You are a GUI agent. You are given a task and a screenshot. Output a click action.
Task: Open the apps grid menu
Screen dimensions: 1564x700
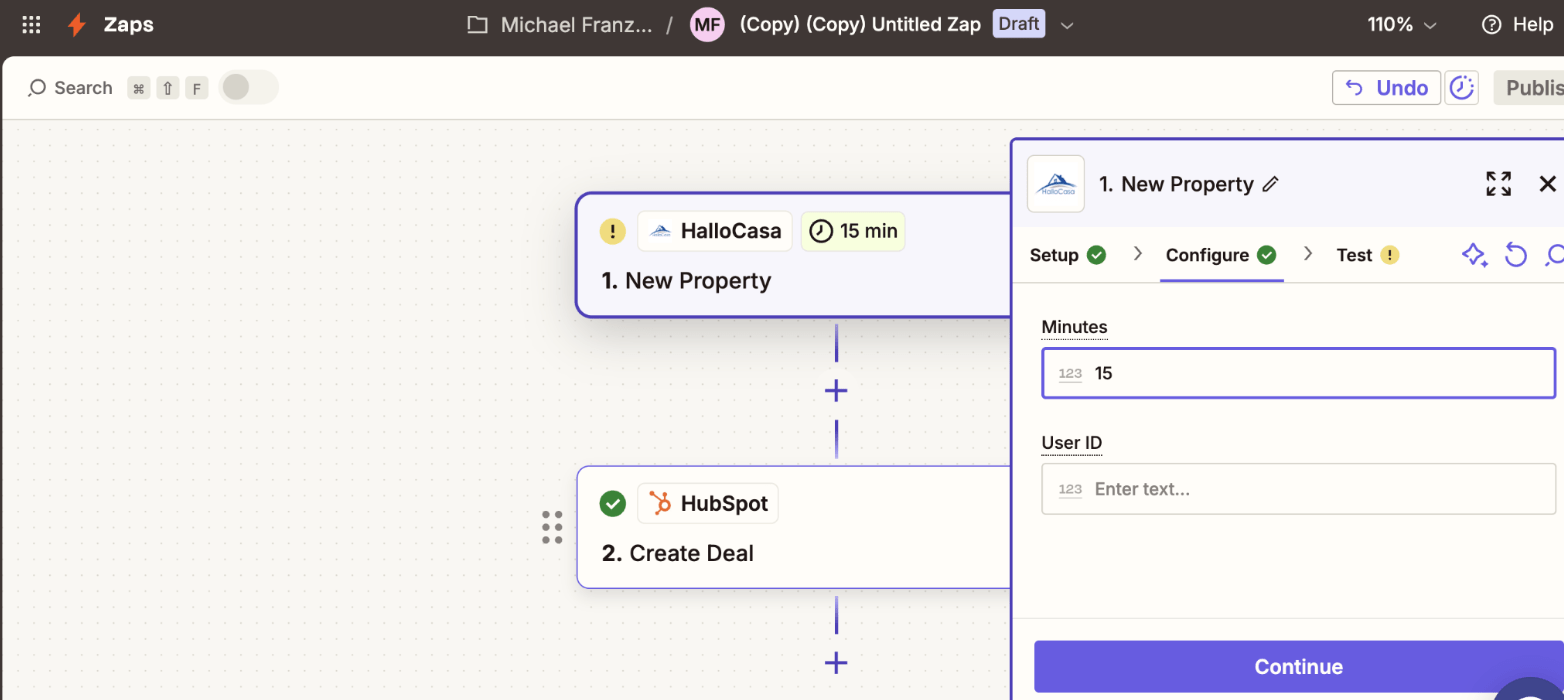pos(31,25)
